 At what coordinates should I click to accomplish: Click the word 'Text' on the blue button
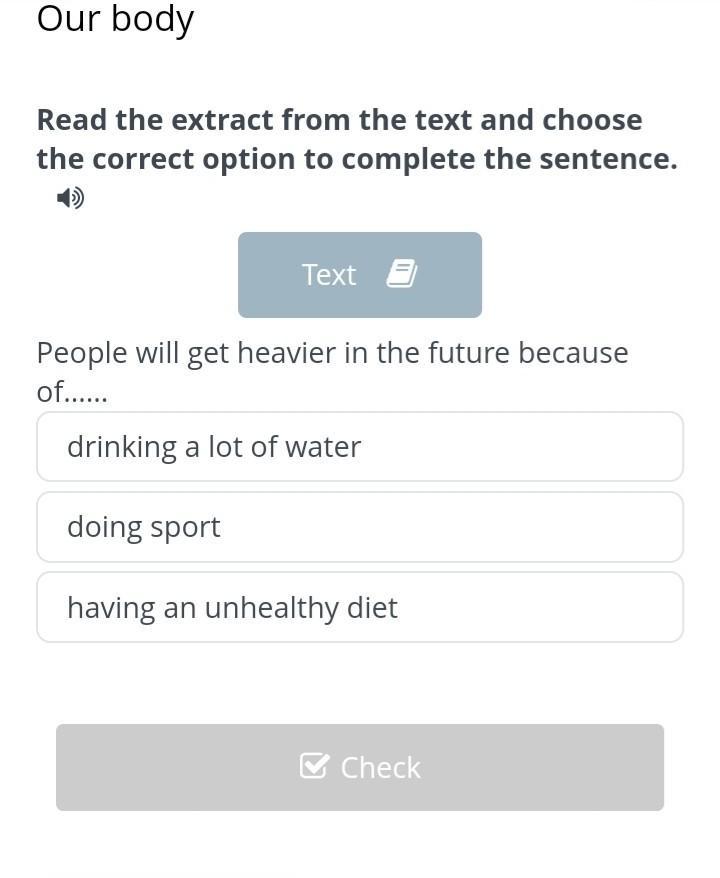[x=329, y=275]
